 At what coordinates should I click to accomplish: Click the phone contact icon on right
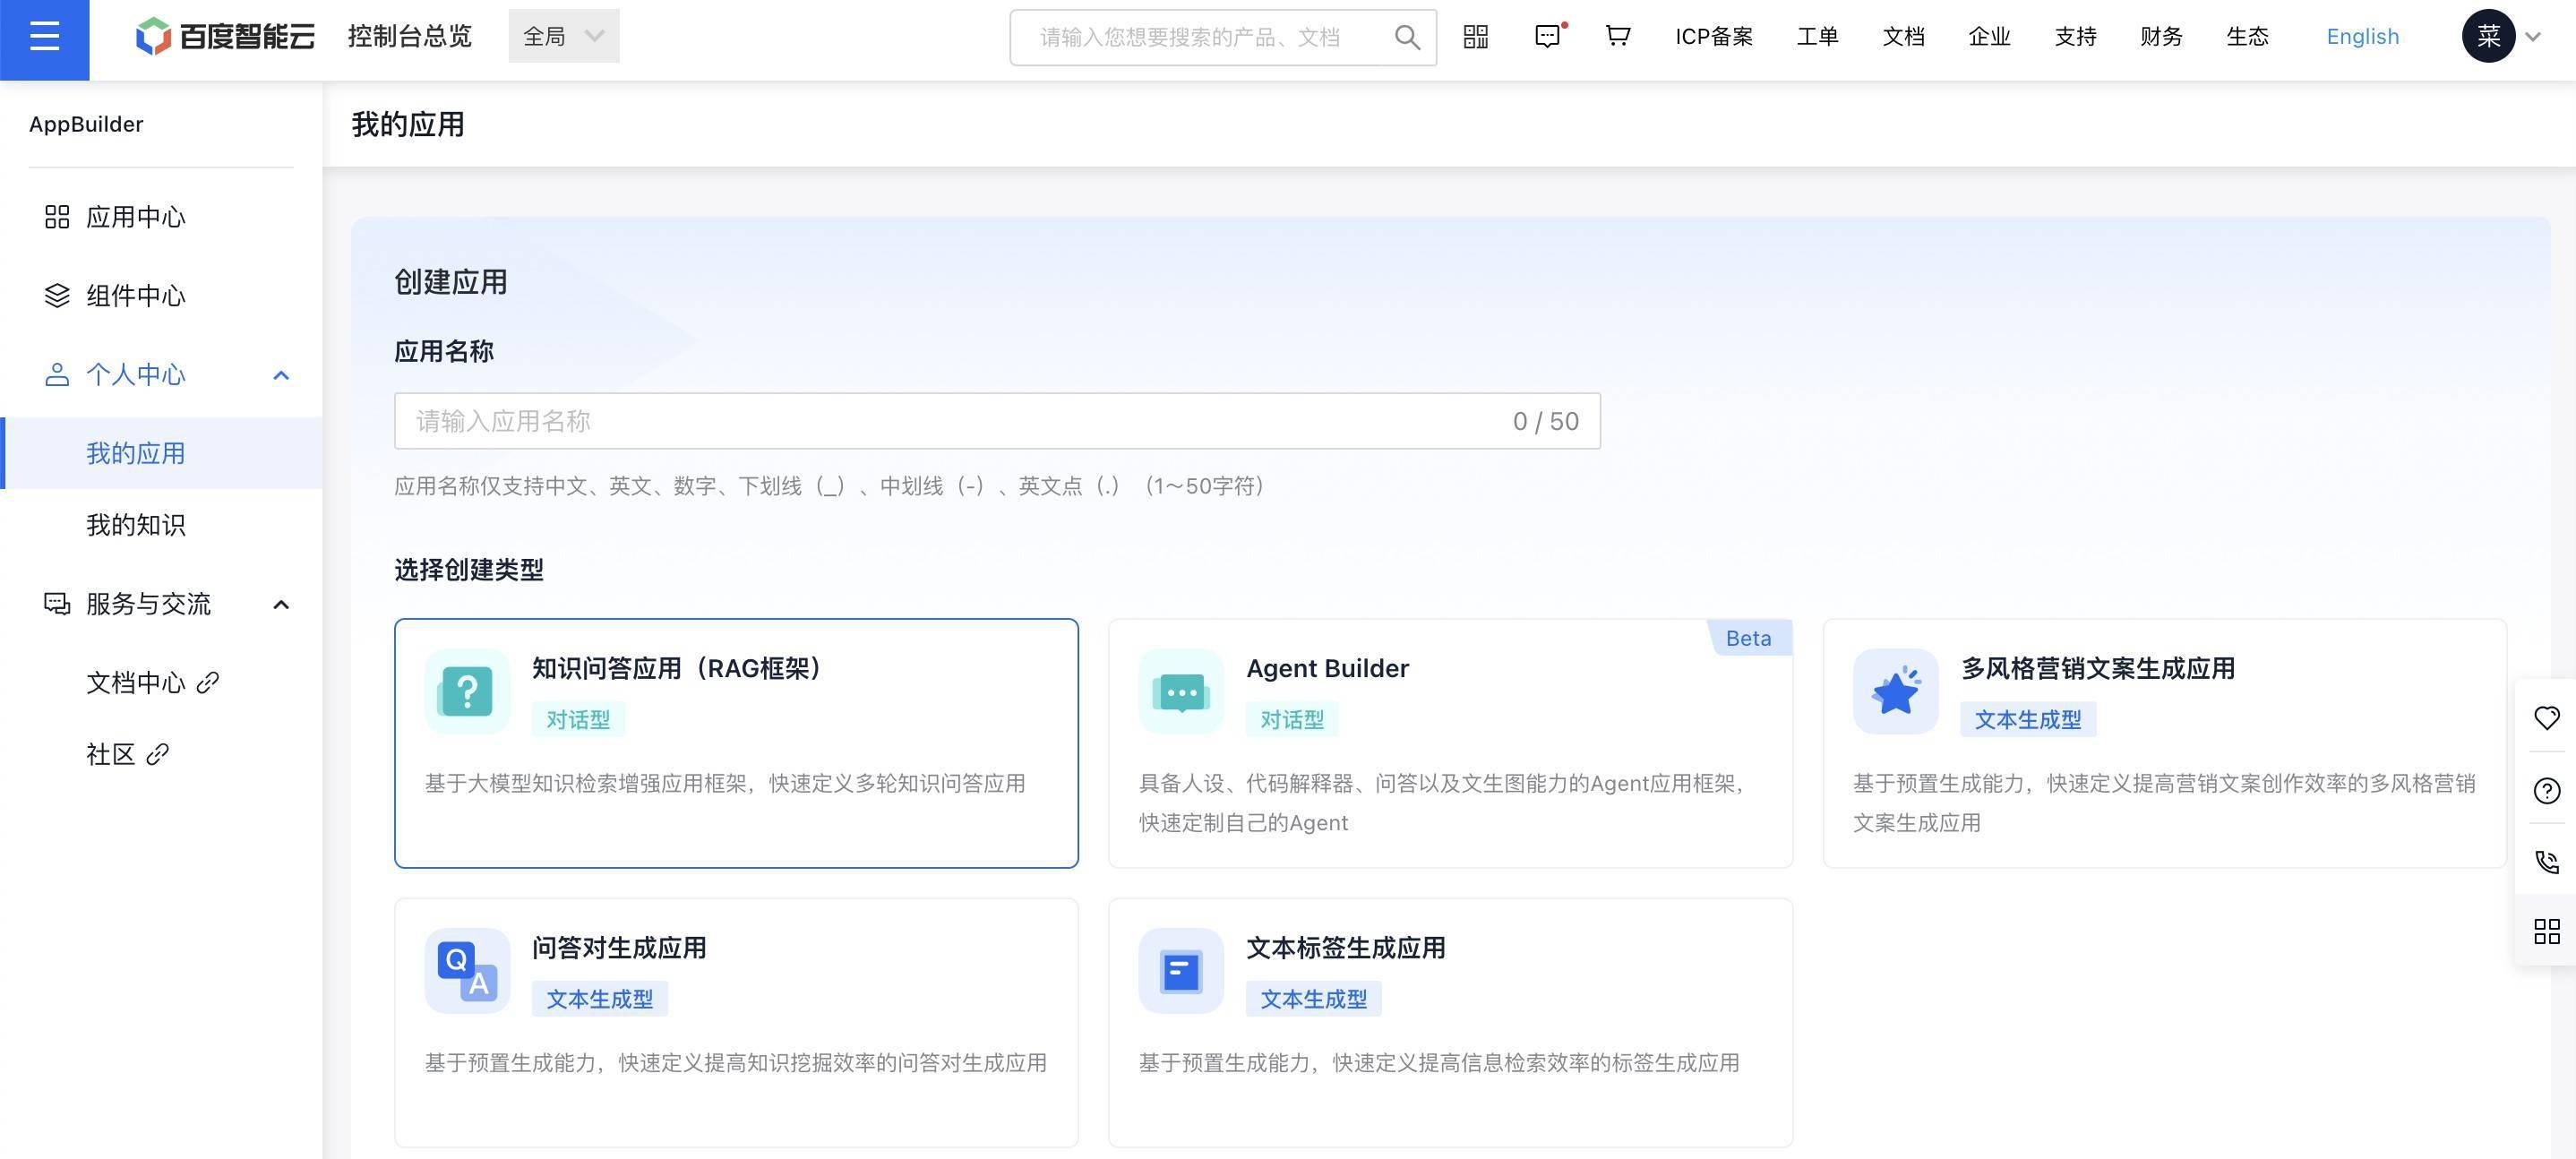pos(2547,862)
